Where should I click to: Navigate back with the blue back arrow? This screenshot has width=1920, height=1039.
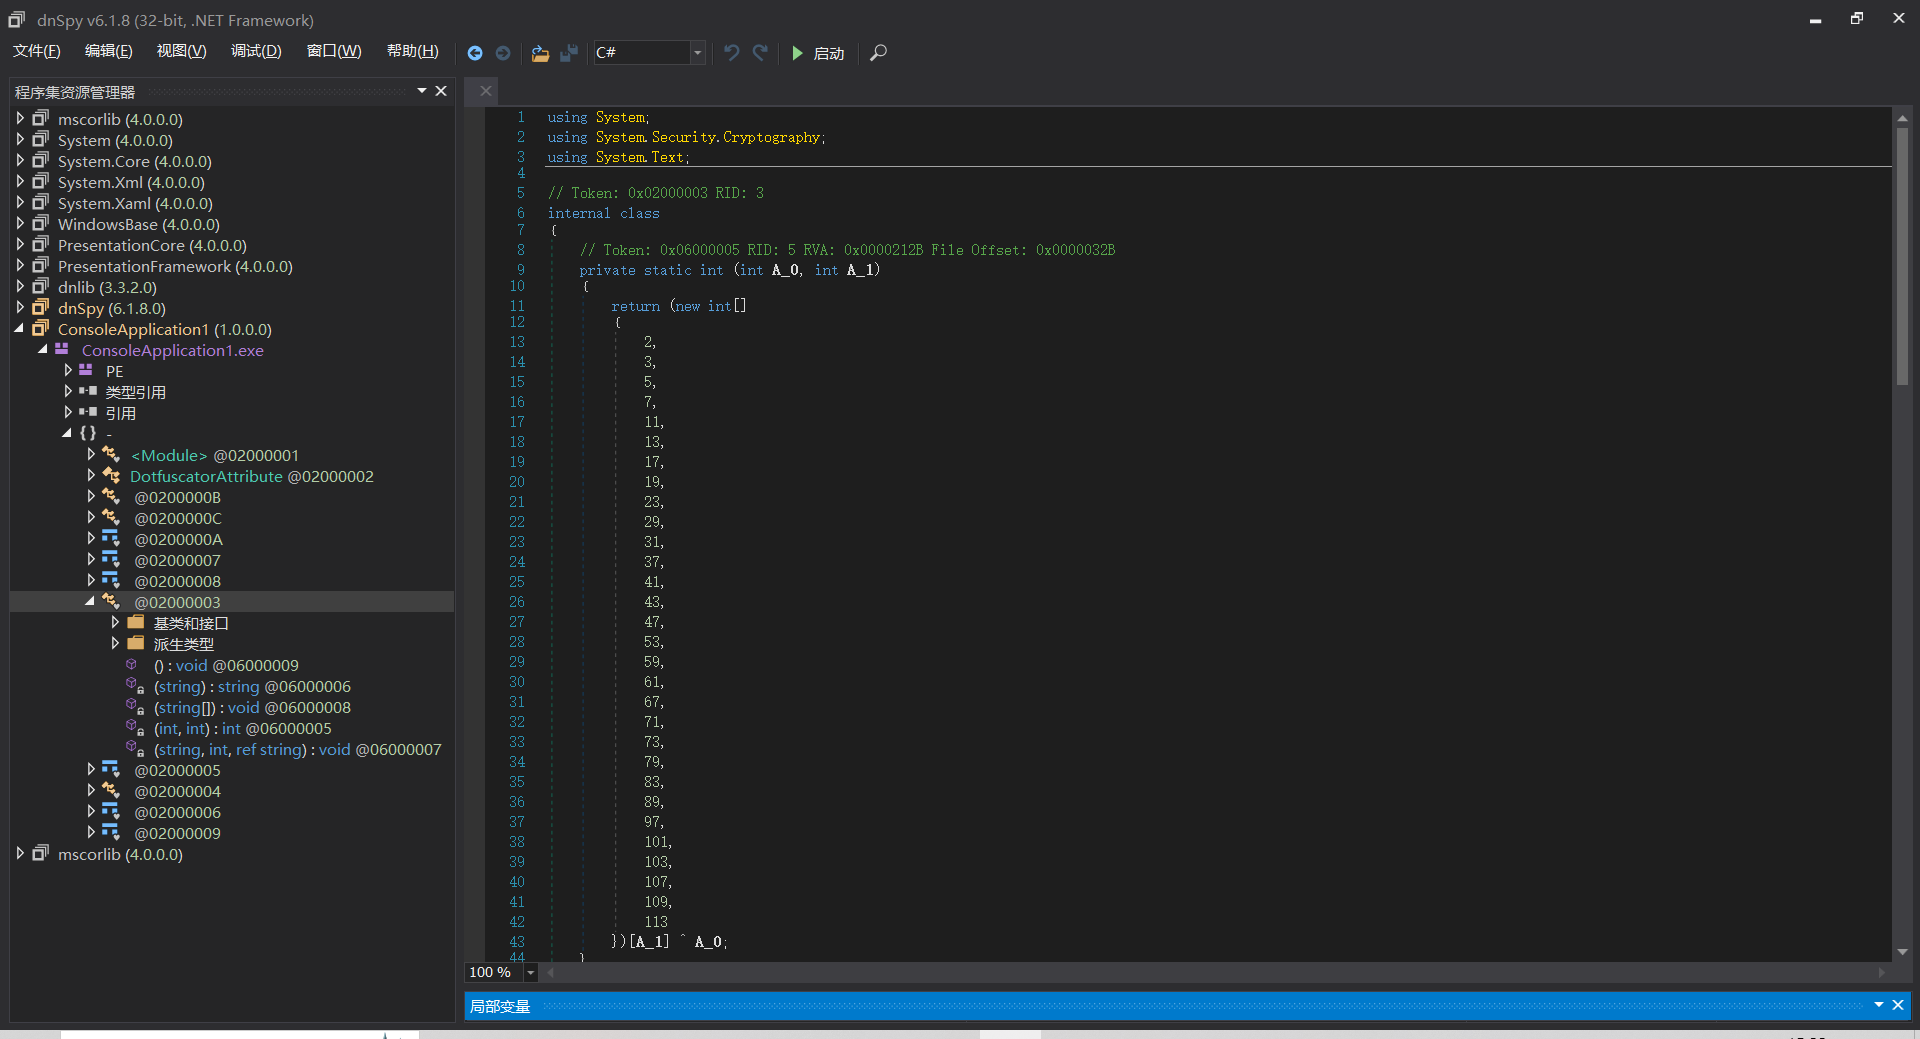click(475, 53)
